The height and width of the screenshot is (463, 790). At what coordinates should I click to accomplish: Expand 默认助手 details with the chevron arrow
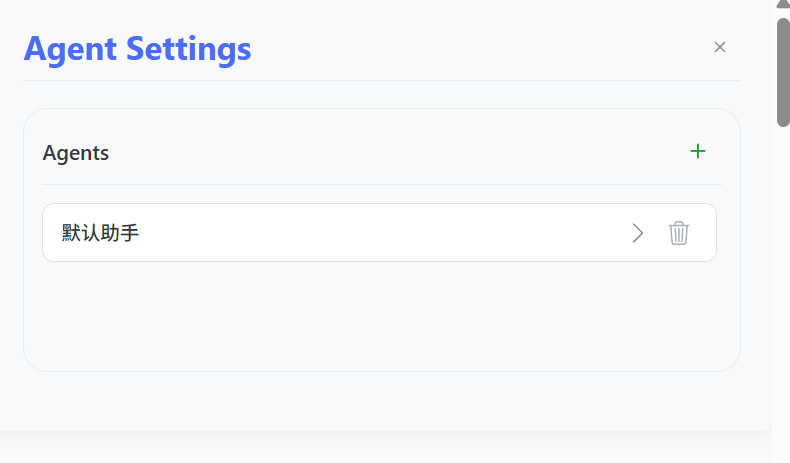pyautogui.click(x=638, y=233)
